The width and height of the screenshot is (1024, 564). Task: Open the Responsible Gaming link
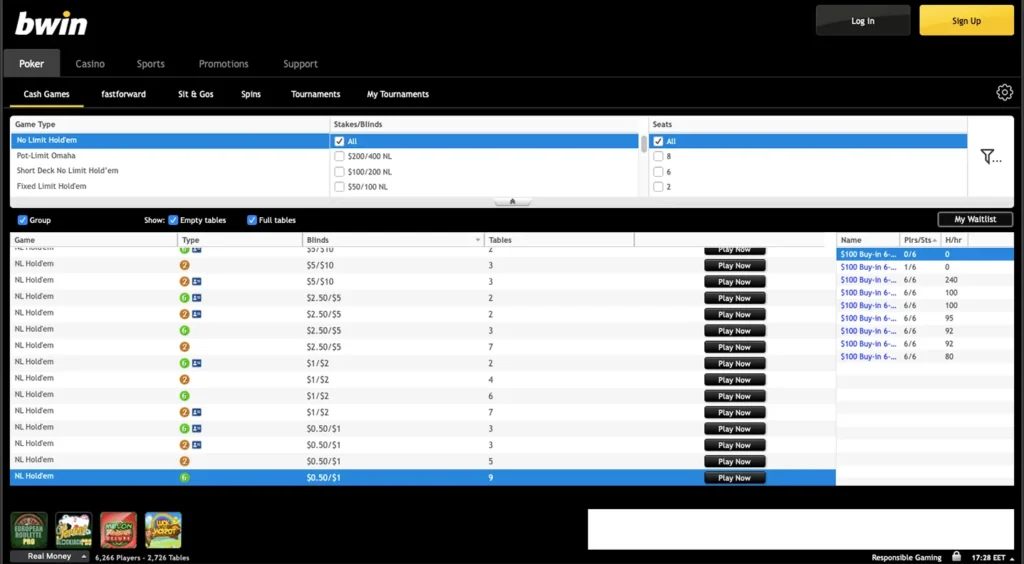point(906,557)
